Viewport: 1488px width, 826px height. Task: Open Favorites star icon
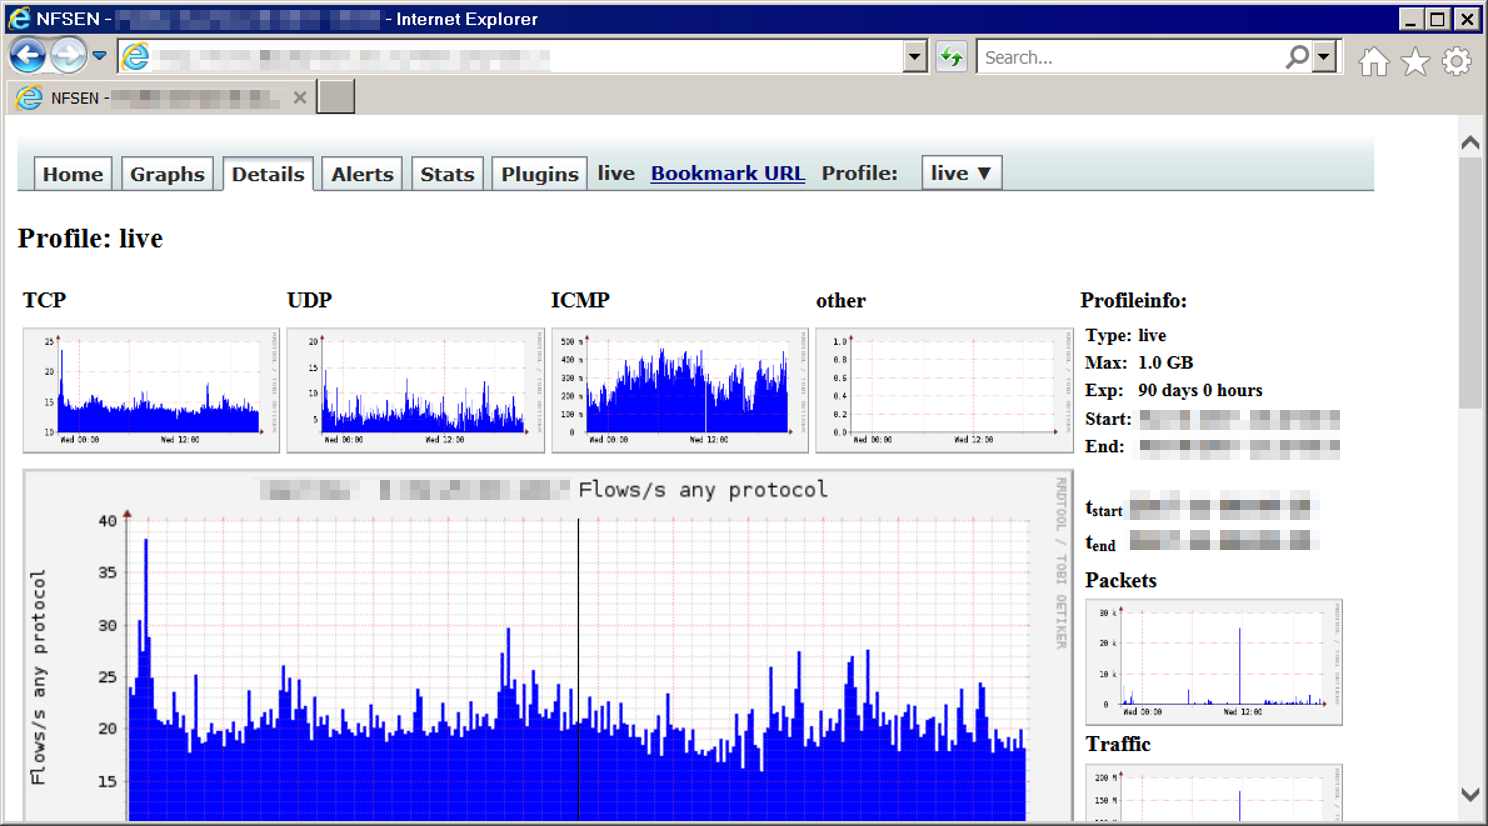coord(1415,62)
